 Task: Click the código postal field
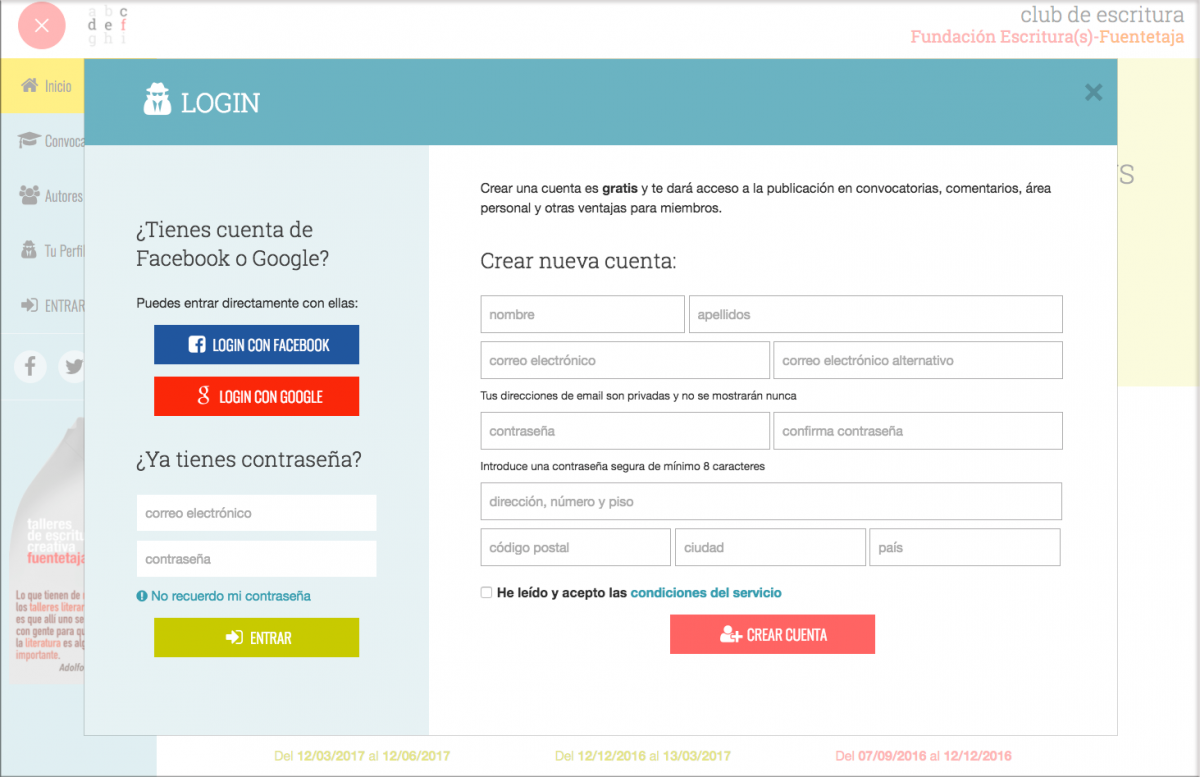tap(575, 548)
